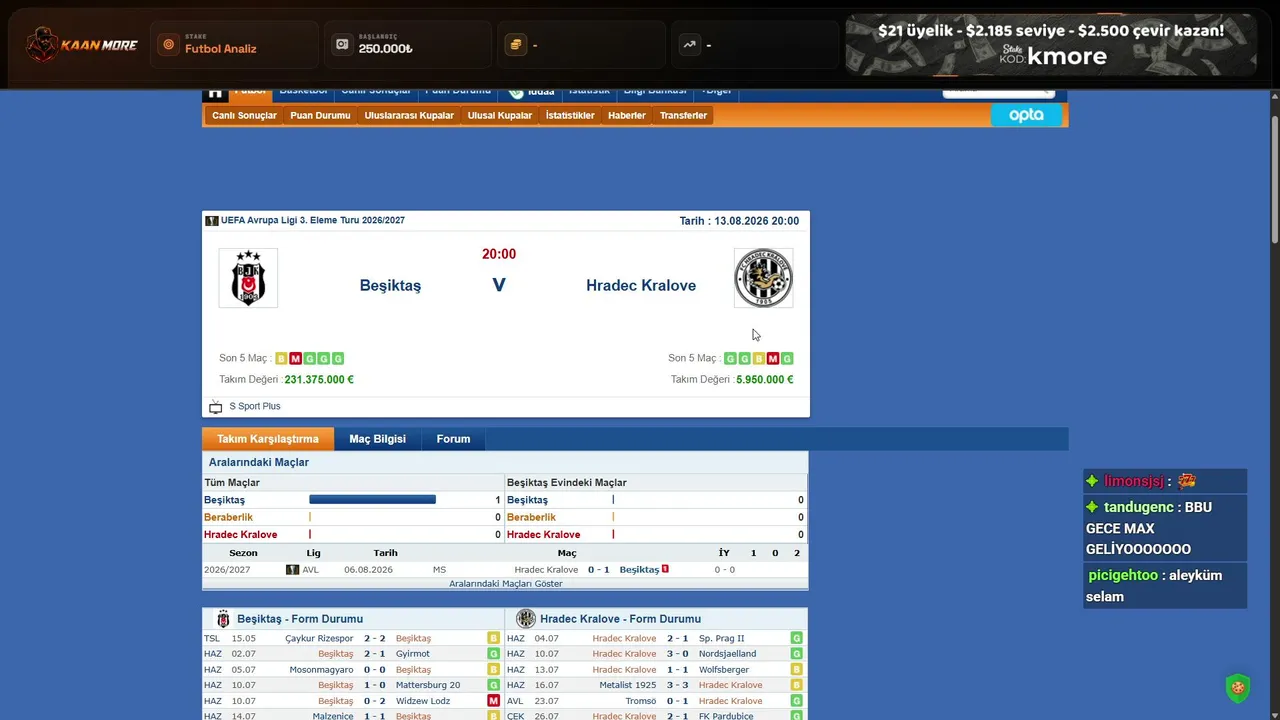Click the yellow B badge in Beşiktaş's Son 5 Maç
The width and height of the screenshot is (1280, 720).
pyautogui.click(x=281, y=358)
